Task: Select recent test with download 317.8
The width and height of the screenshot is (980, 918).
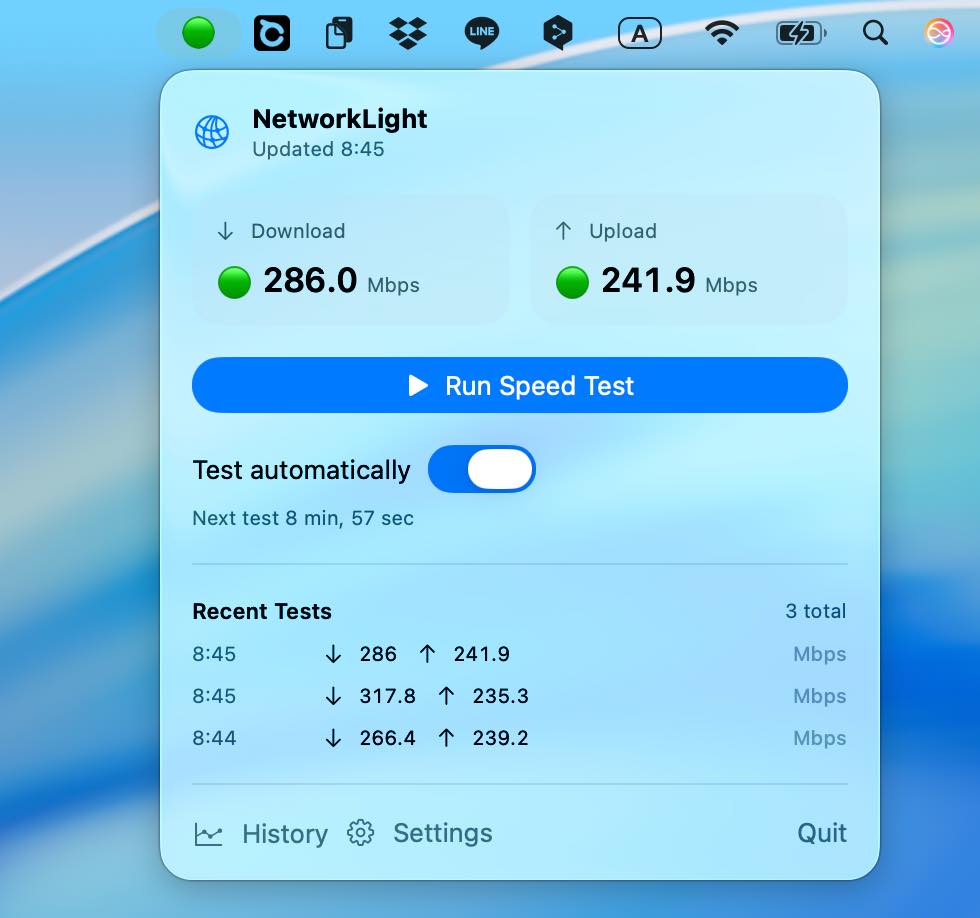Action: 519,696
